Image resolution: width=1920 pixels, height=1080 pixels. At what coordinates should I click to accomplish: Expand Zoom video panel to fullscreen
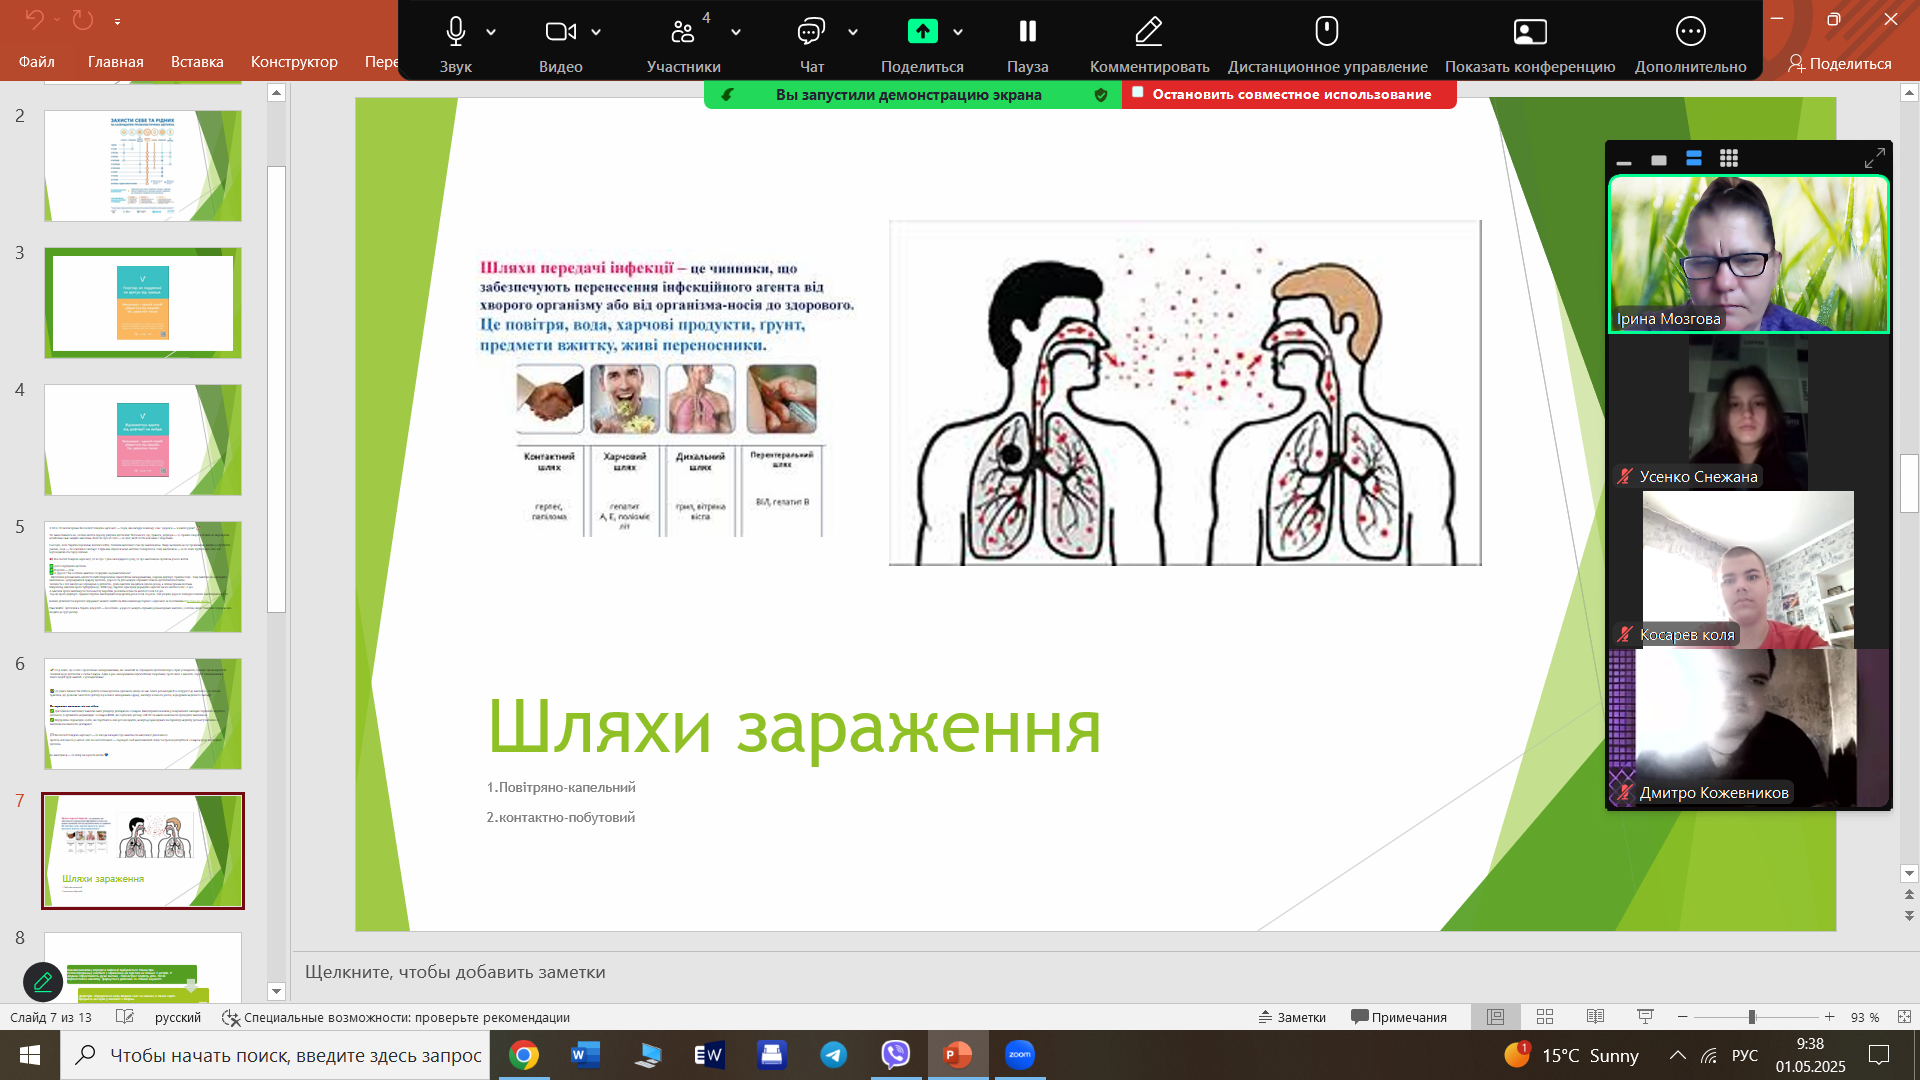pyautogui.click(x=1875, y=158)
